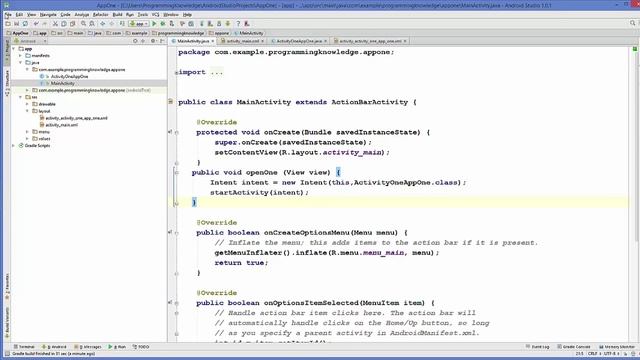Click the Help question mark icon
The image size is (640, 360).
[238, 24]
